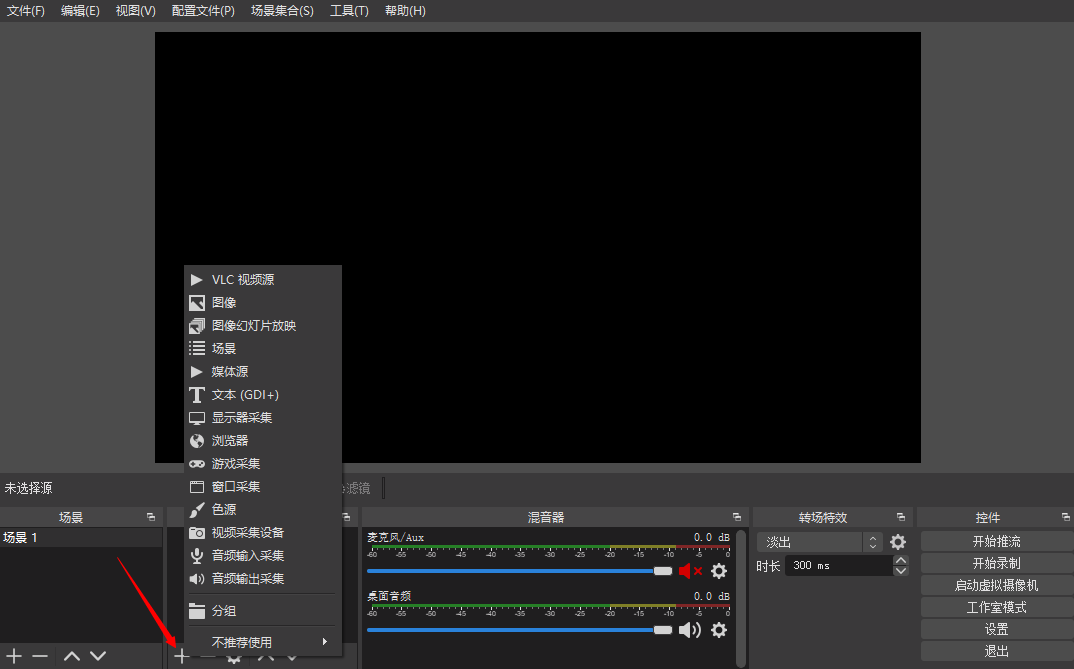The width and height of the screenshot is (1074, 669).
Task: Undock 控件 panel with popout icon
Action: click(1066, 517)
